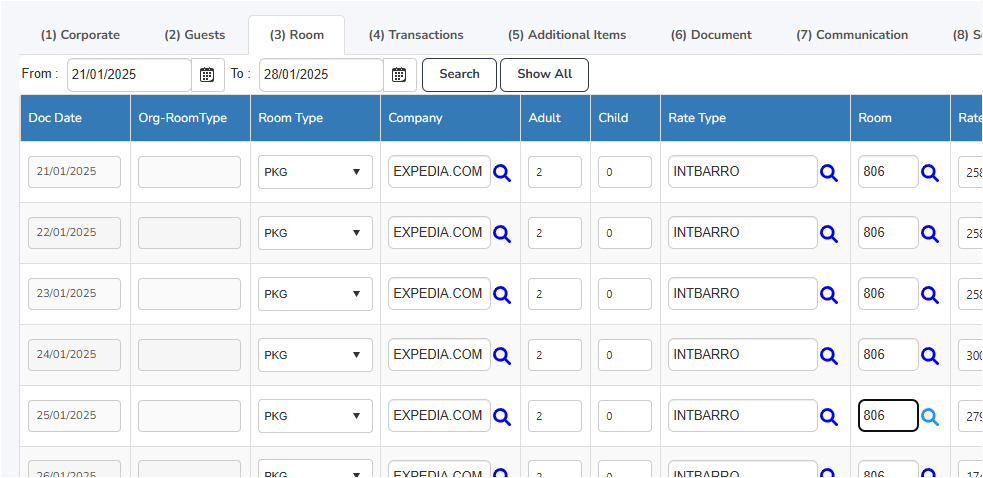Search room for the 24/01/2025 row
The height and width of the screenshot is (478, 983).
pos(930,356)
